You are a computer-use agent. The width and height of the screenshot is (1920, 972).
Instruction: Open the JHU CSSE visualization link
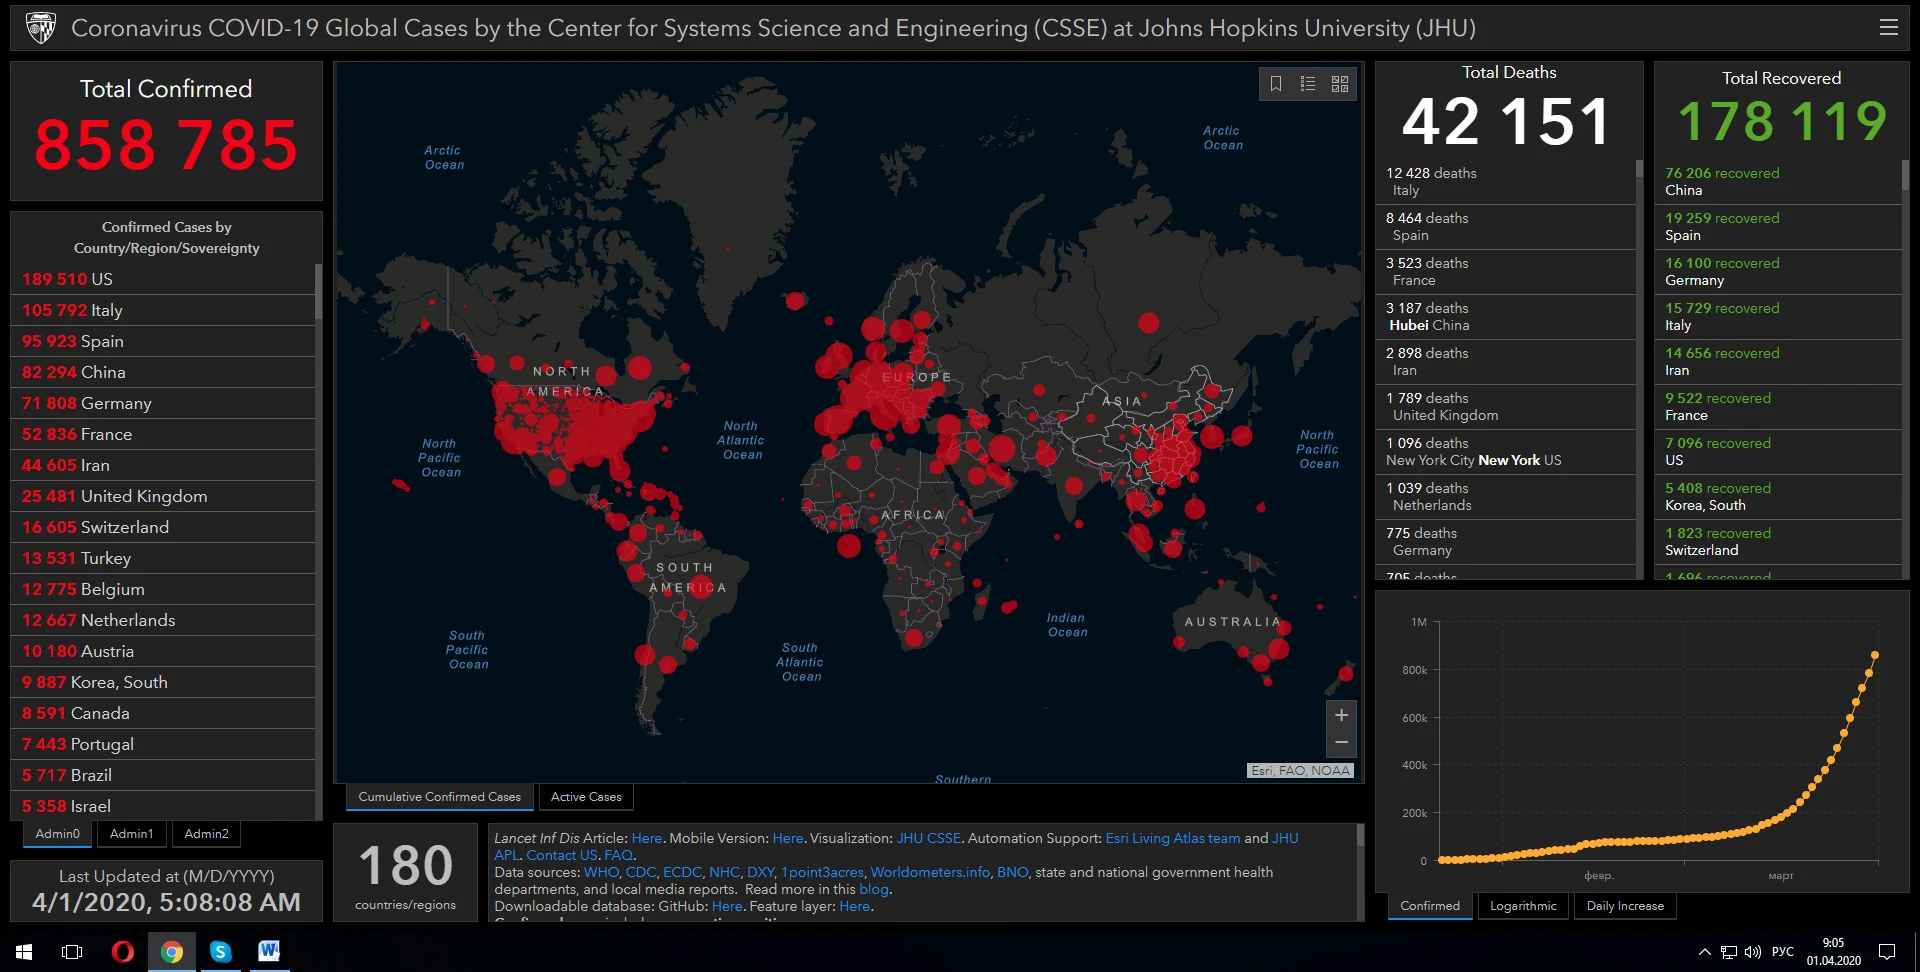point(928,838)
